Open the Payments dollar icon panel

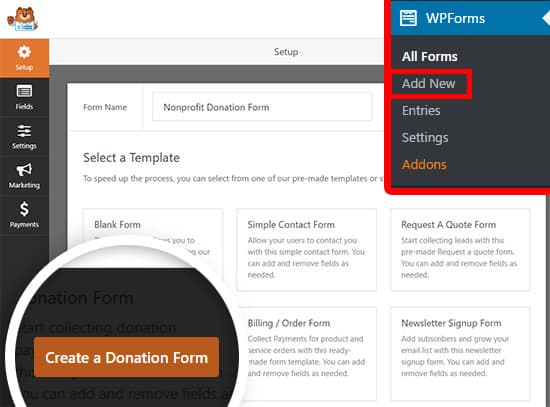point(24,215)
